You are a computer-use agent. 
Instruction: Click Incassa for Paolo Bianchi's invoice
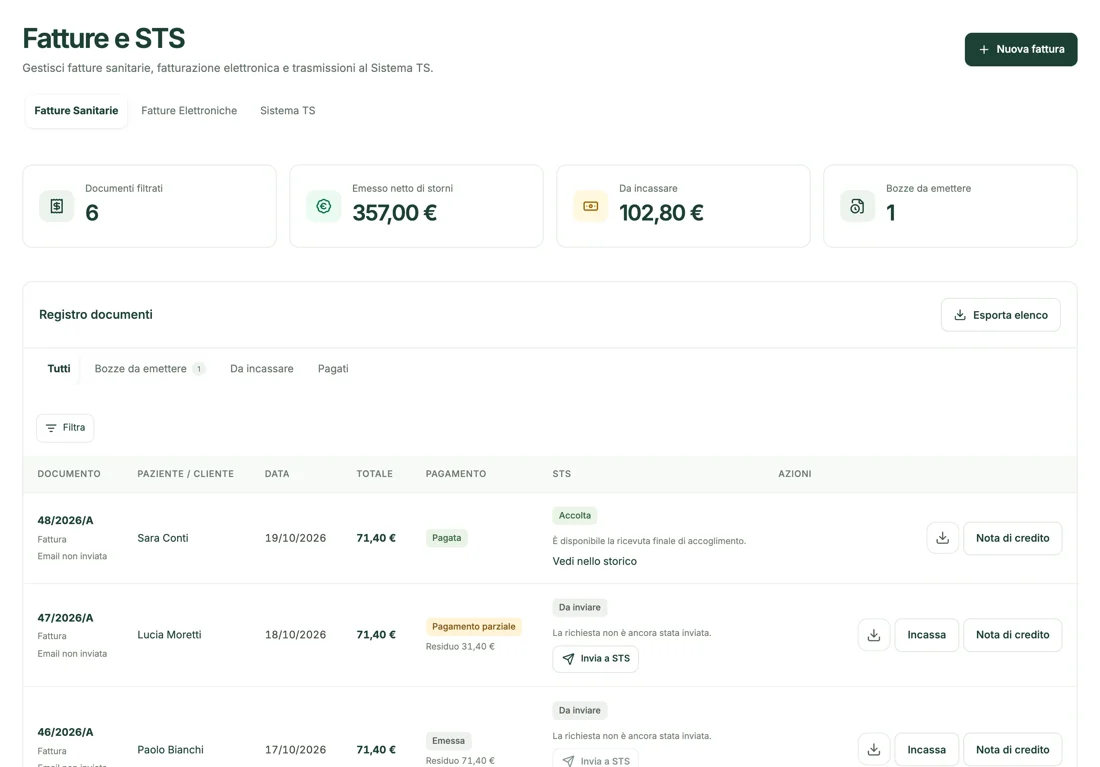[926, 749]
